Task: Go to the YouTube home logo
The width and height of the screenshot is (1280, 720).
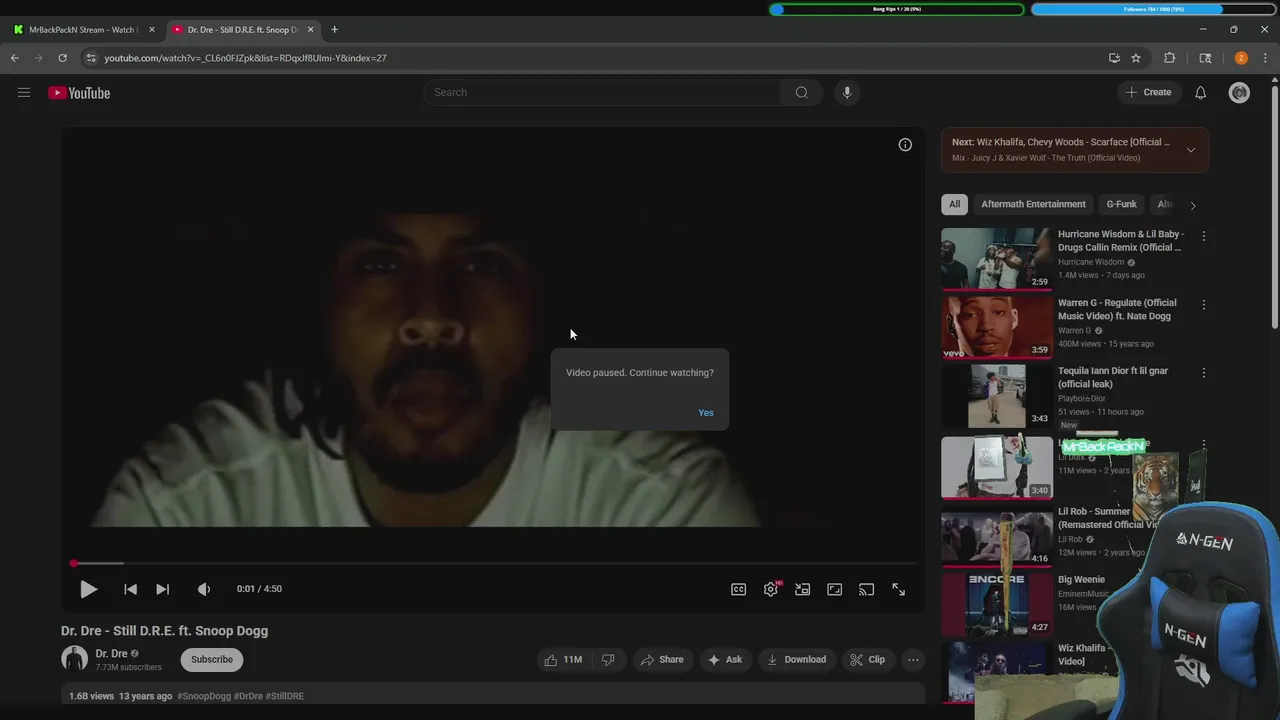Action: [79, 93]
